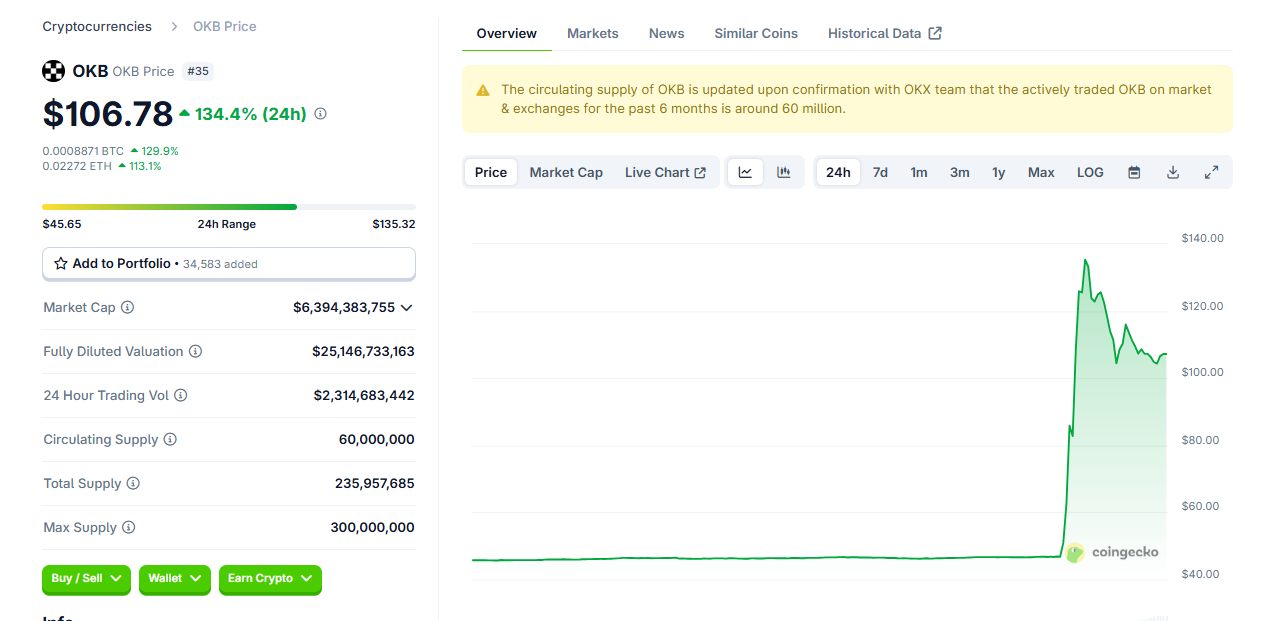Click the 235,957,685 total supply value
The height and width of the screenshot is (621, 1279).
[375, 484]
